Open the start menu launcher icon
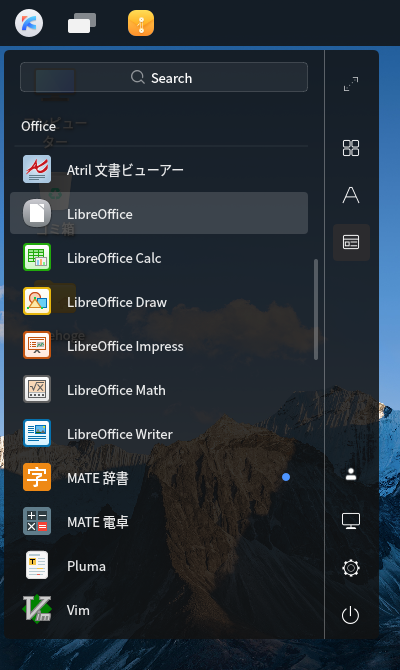Viewport: 400px width, 670px height. [29, 23]
